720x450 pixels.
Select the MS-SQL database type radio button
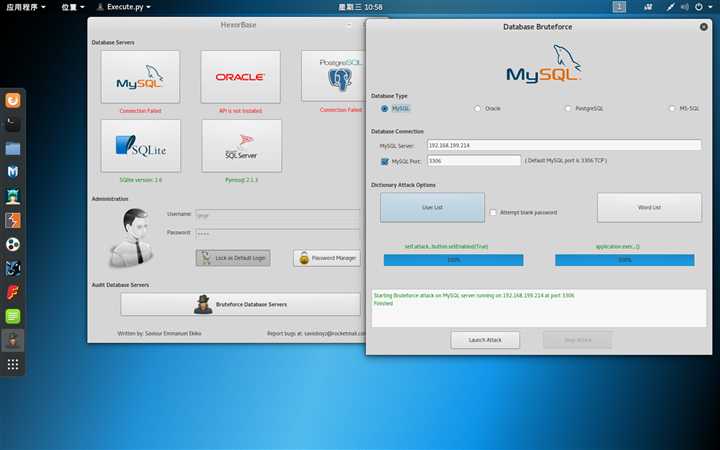[x=672, y=109]
